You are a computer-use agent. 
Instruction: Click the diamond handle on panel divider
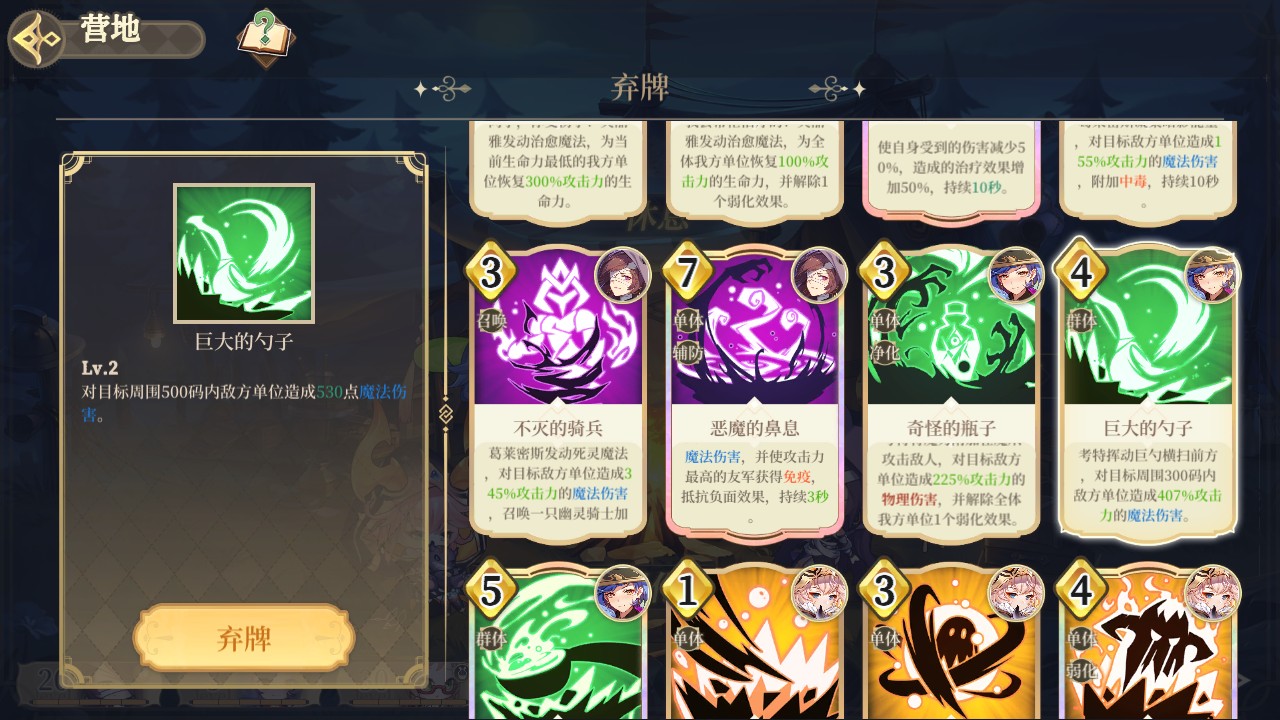tap(446, 412)
